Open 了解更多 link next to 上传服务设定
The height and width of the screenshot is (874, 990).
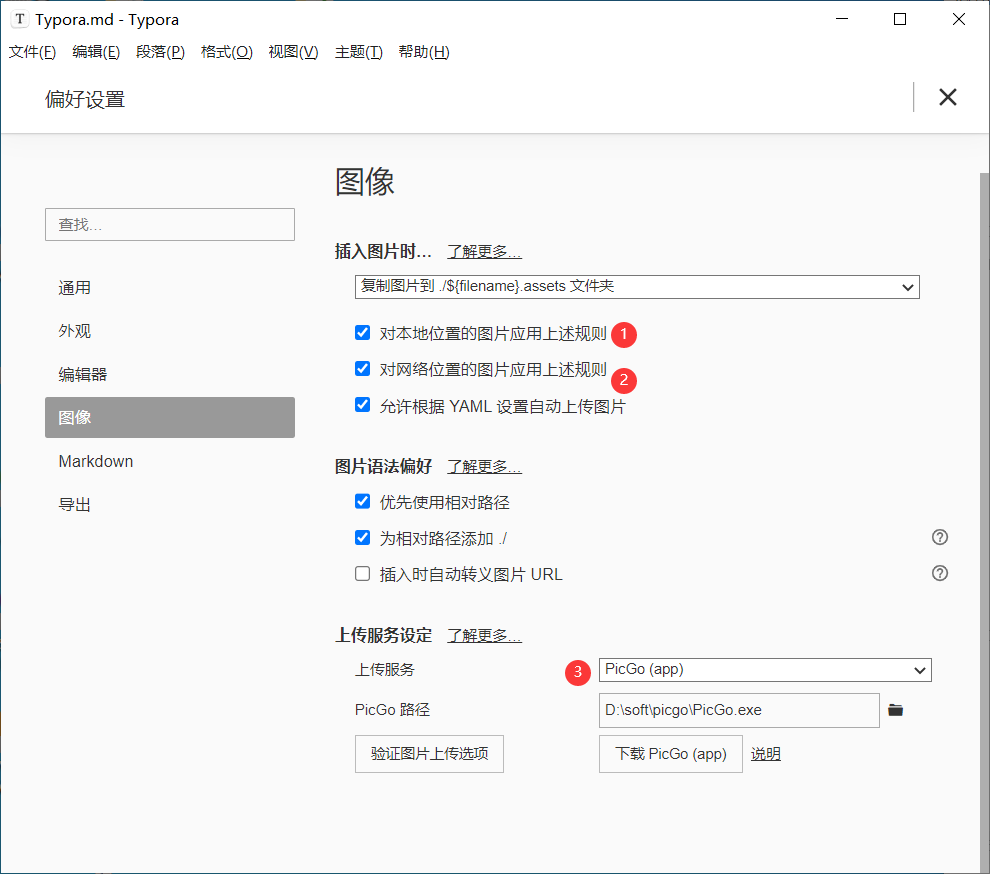[x=484, y=635]
